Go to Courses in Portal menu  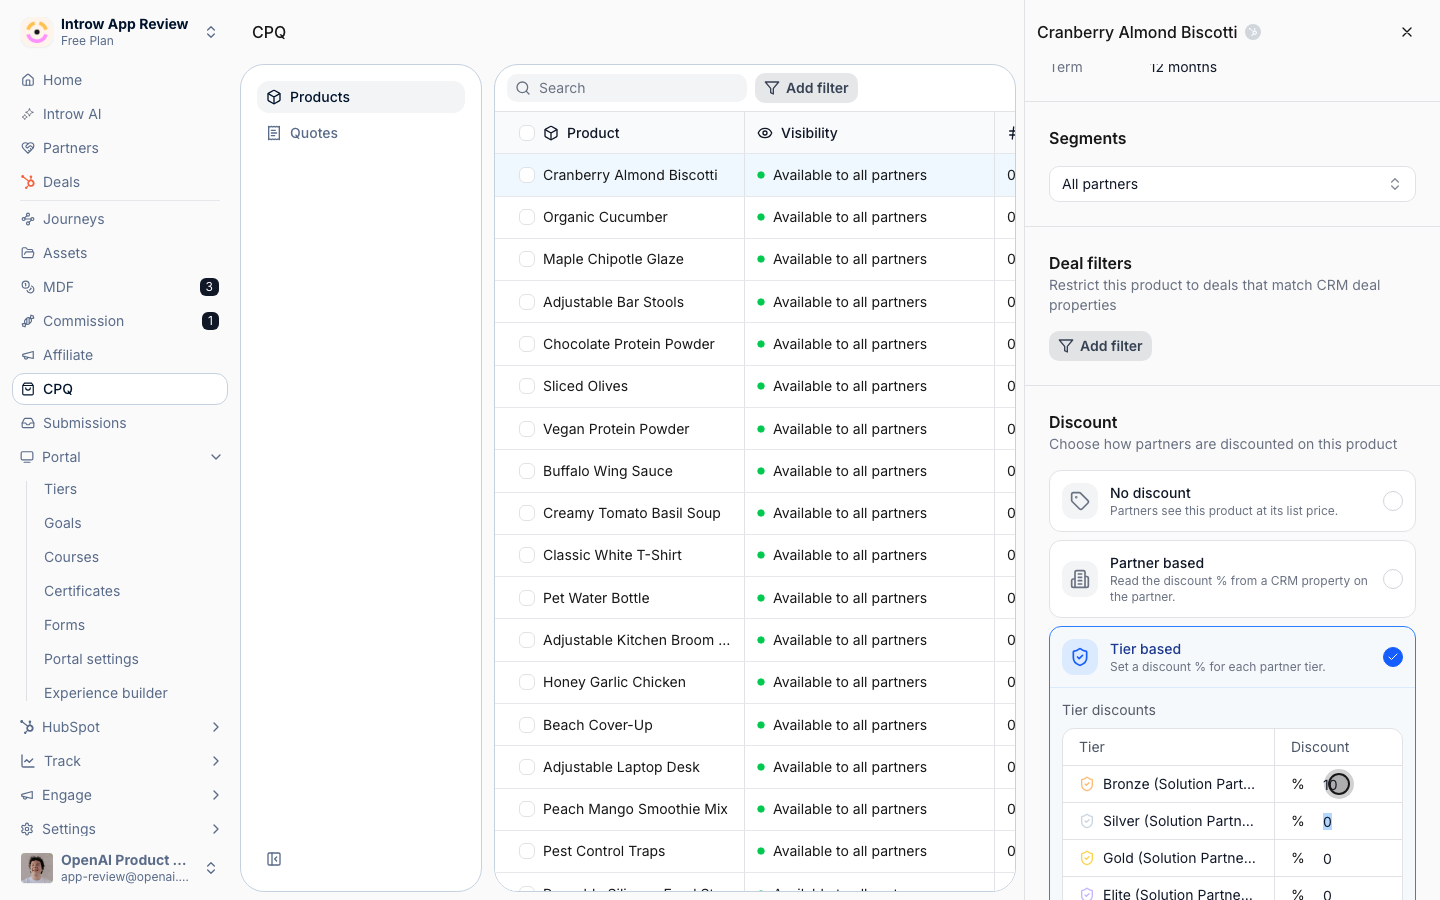[71, 557]
